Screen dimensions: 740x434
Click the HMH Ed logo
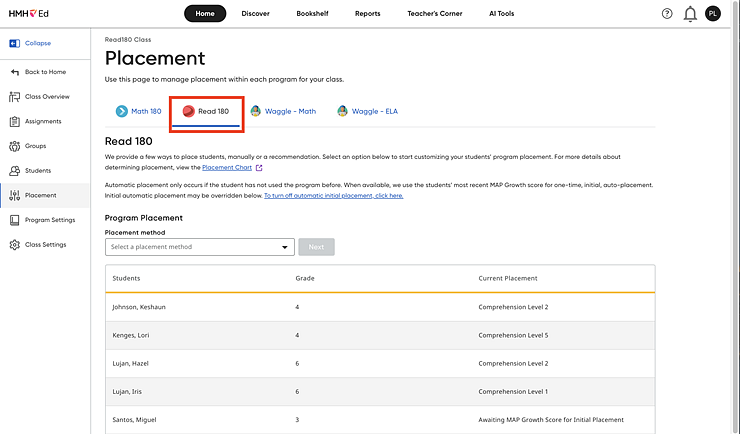28,14
